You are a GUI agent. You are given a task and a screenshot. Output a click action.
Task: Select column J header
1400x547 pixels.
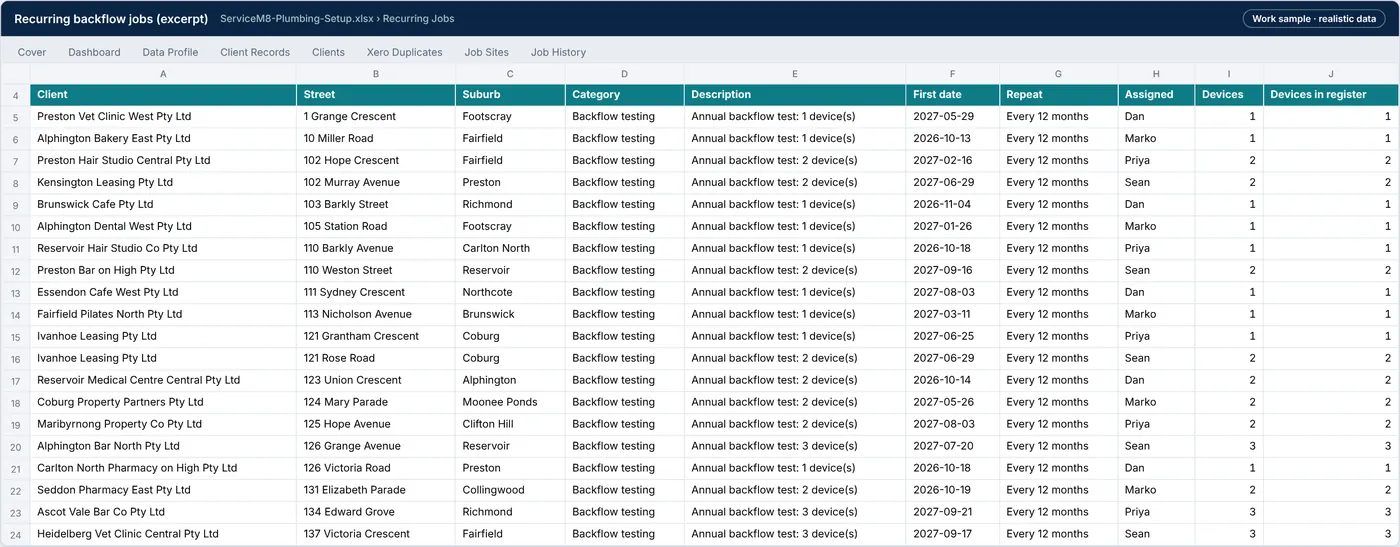pyautogui.click(x=1331, y=74)
